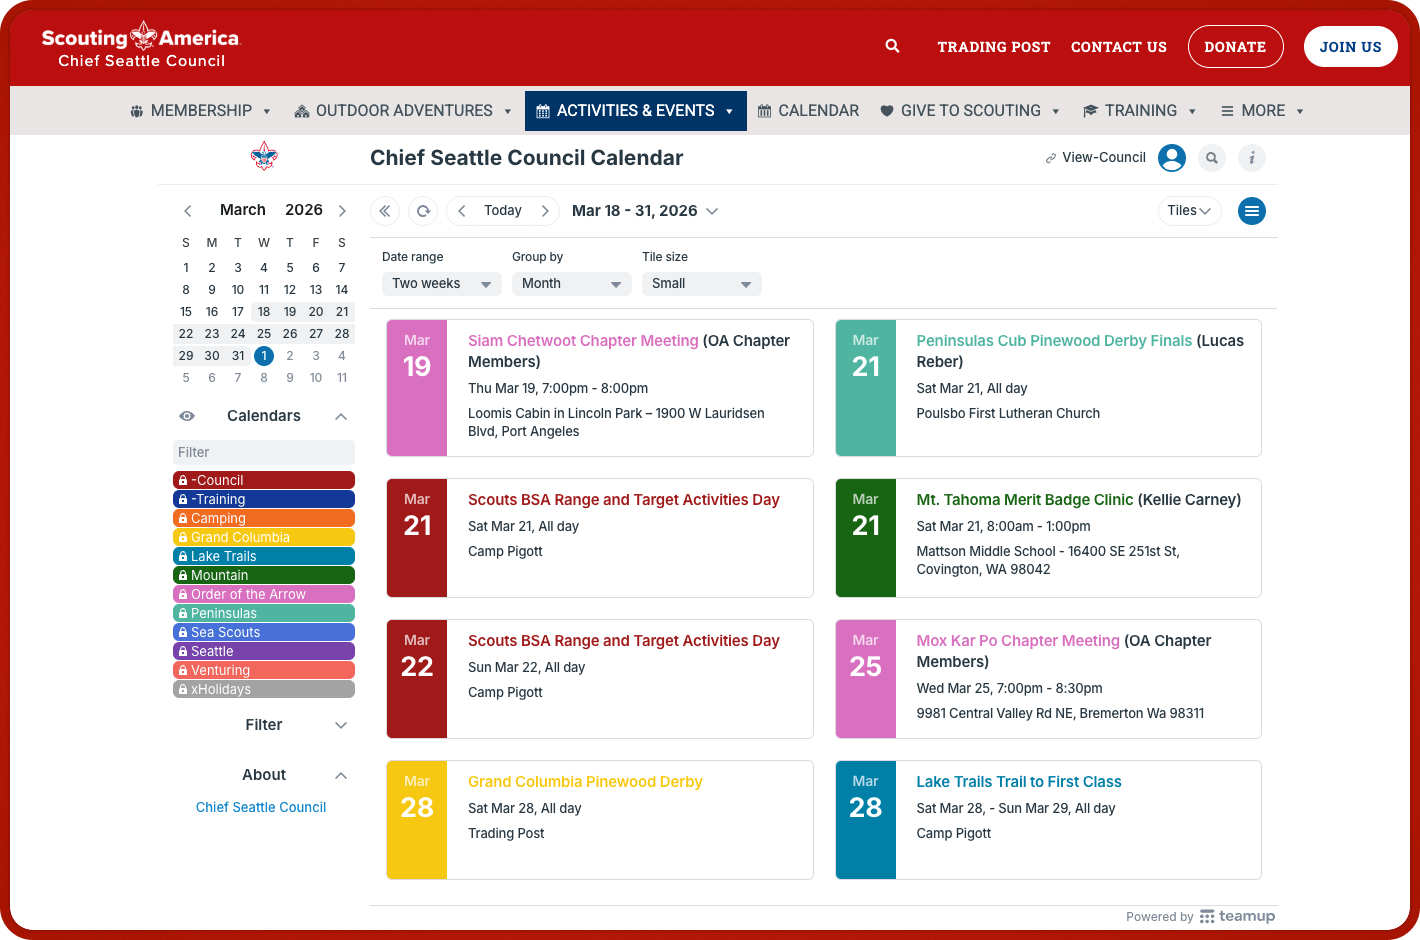
Task: Click the calendar refresh icon
Action: 423,211
